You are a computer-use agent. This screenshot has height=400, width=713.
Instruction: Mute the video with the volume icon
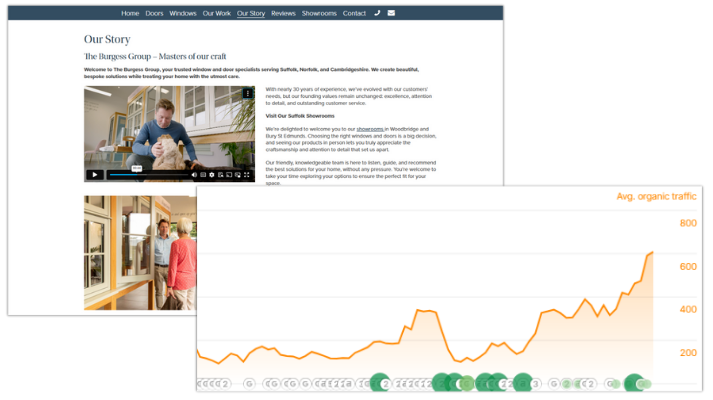[x=194, y=175]
